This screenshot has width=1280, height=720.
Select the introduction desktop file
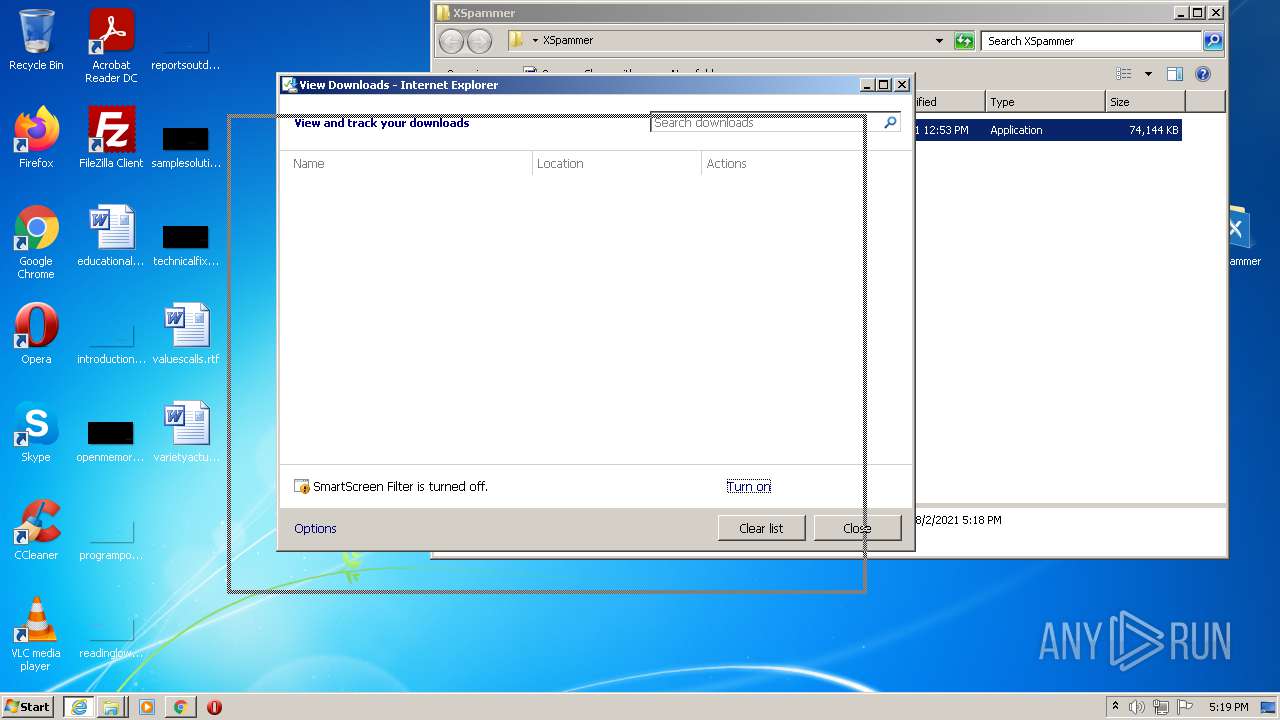coord(111,342)
